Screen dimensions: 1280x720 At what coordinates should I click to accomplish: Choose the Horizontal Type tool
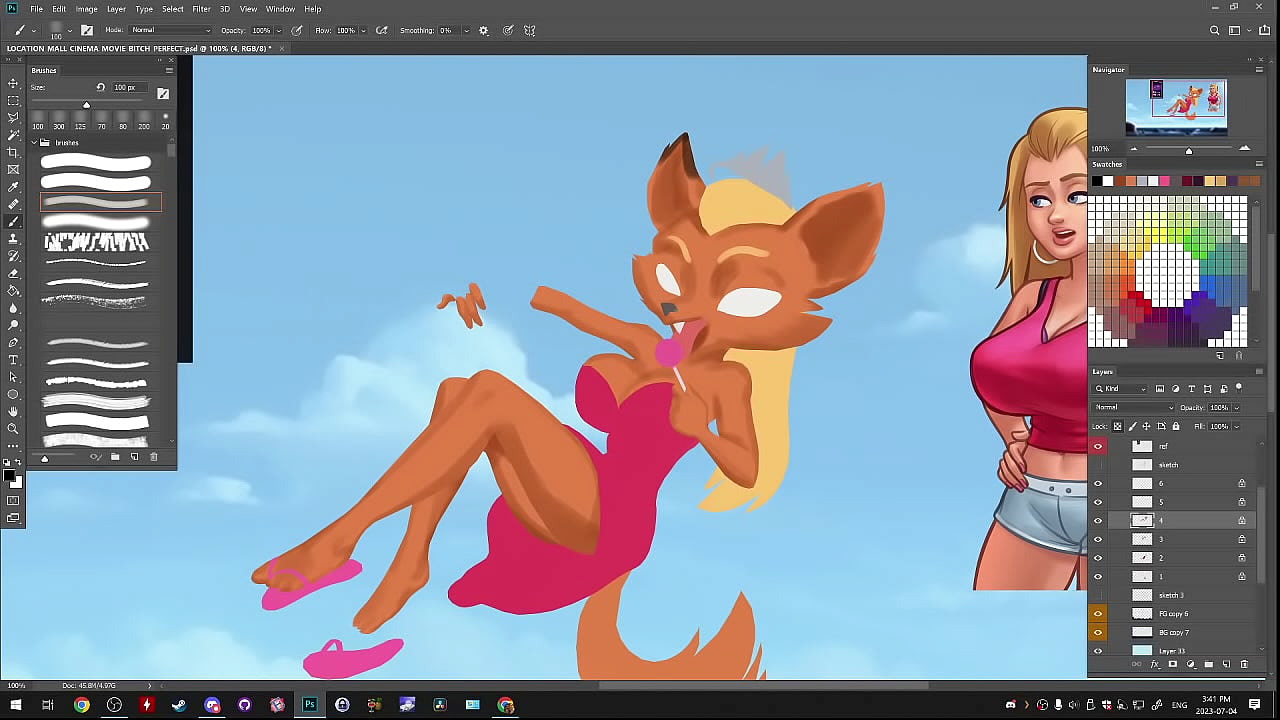tap(13, 360)
